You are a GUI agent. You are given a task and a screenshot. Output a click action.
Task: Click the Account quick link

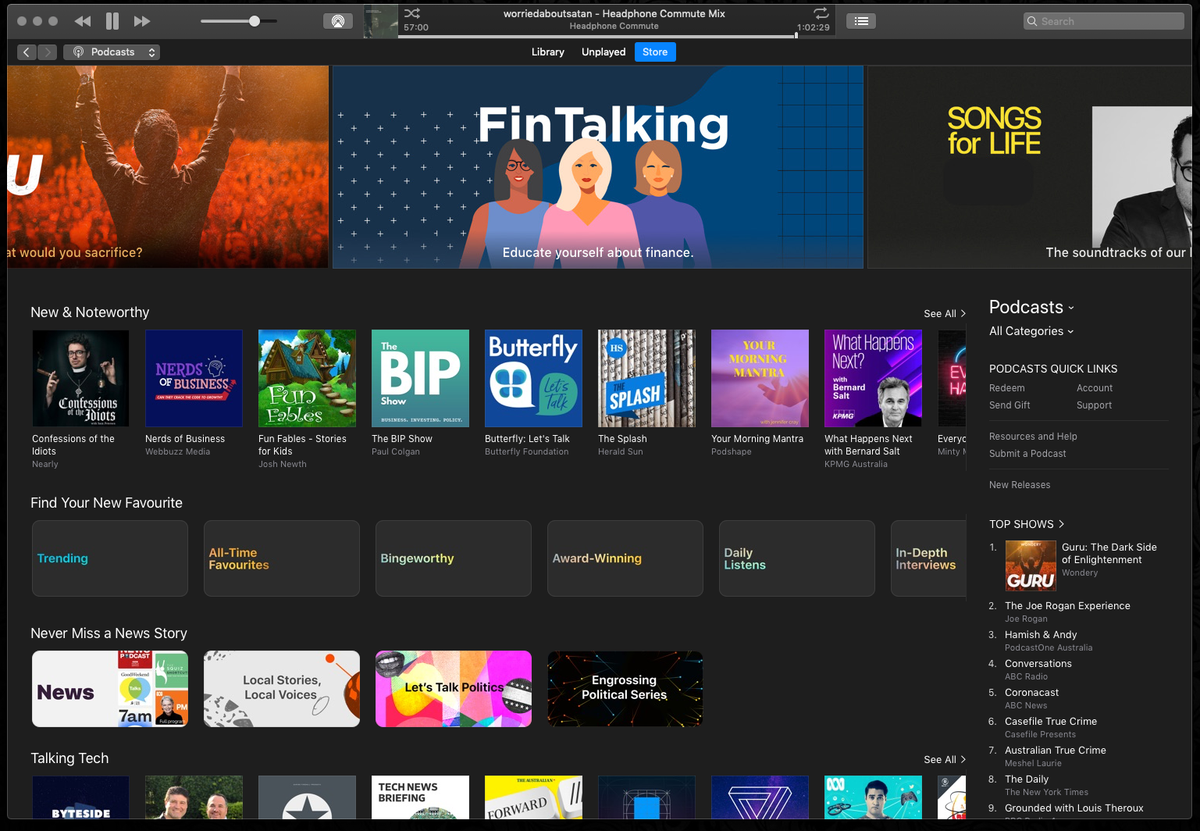pyautogui.click(x=1094, y=388)
